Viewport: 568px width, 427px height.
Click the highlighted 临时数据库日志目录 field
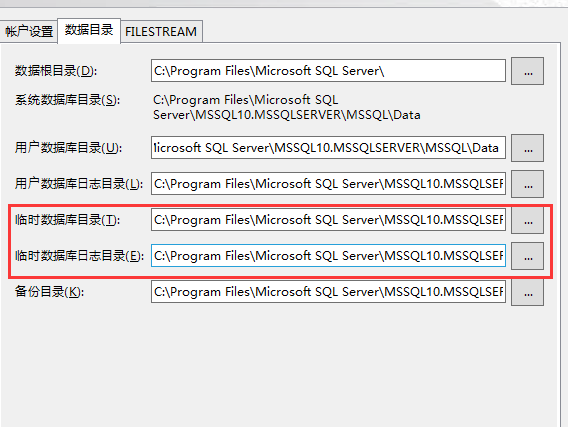[328, 256]
